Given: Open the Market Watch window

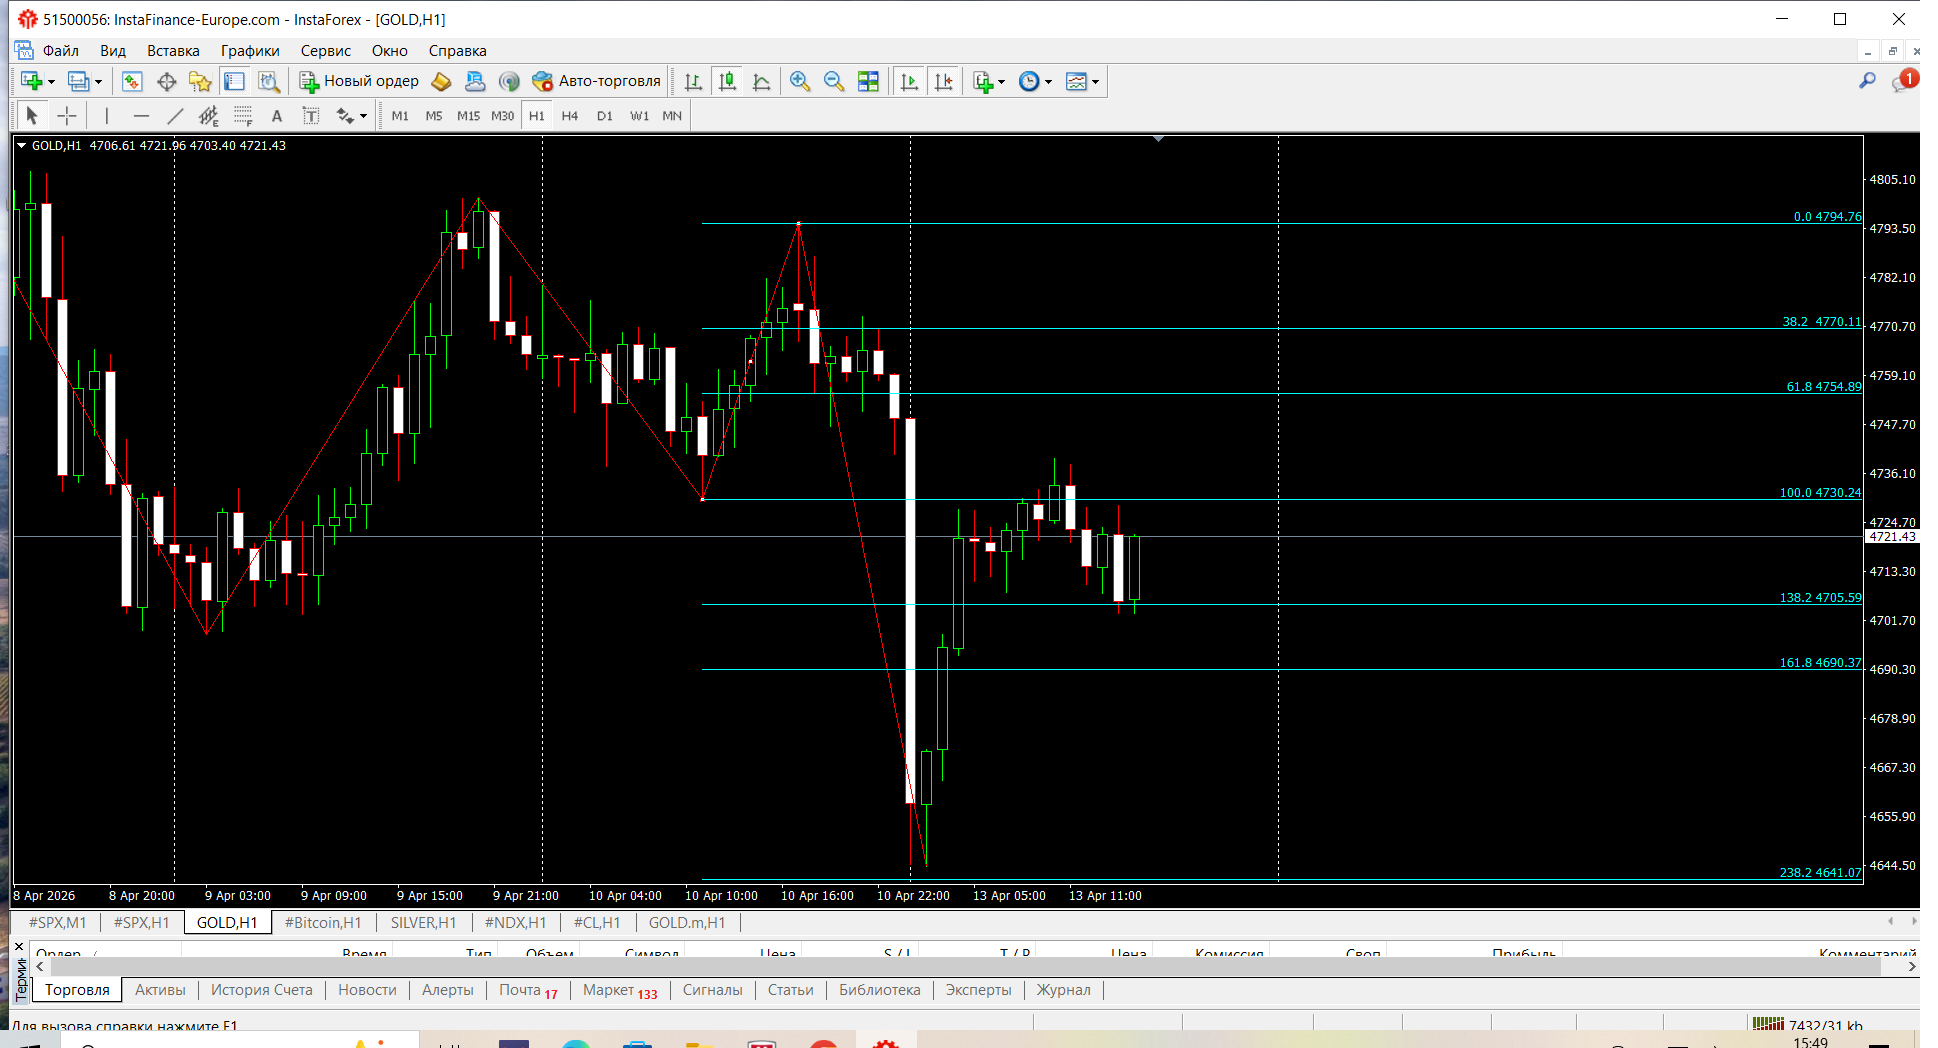Looking at the screenshot, I should (x=132, y=82).
